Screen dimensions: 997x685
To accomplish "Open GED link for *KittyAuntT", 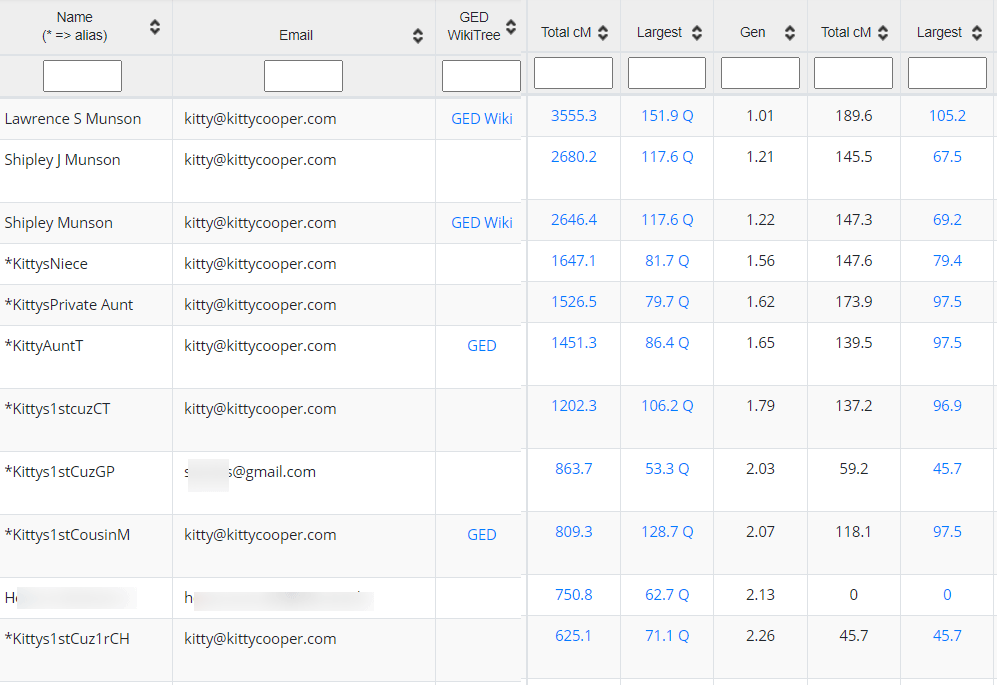I will [482, 345].
